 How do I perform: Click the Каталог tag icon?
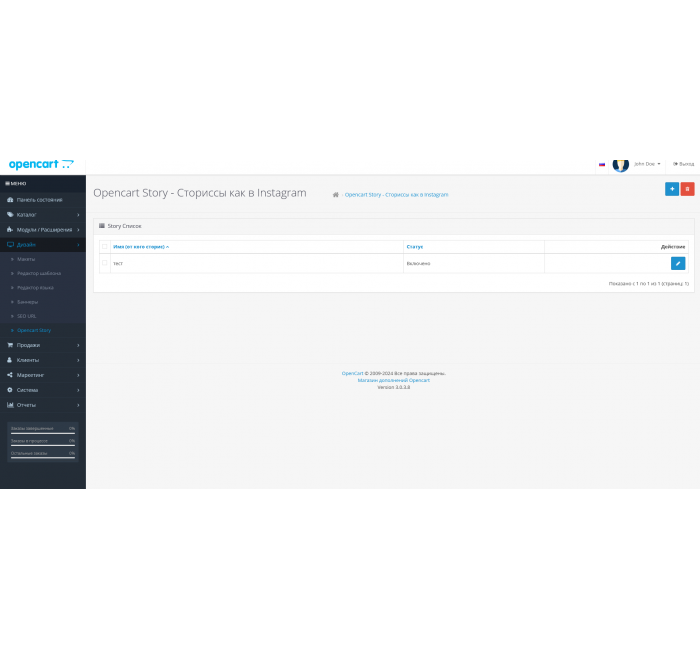coord(10,215)
